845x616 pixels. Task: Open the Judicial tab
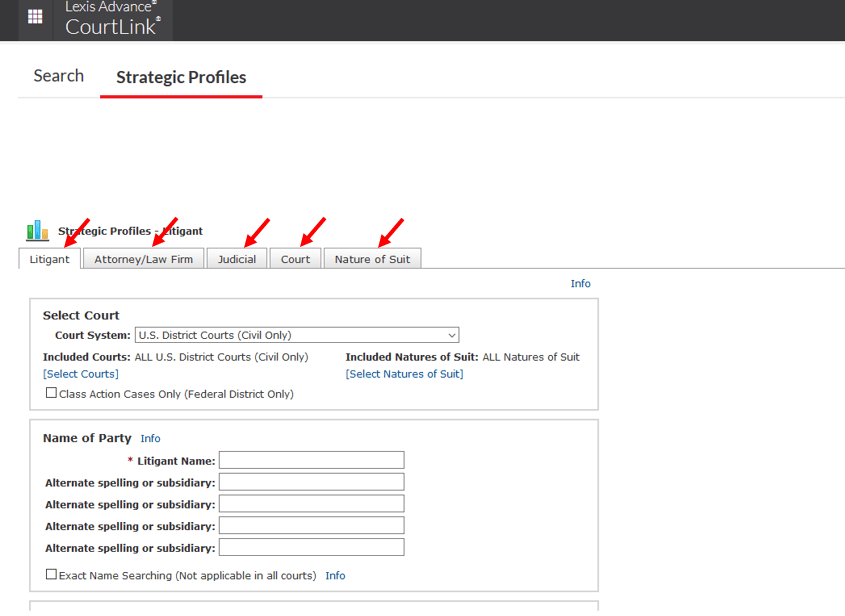(237, 259)
